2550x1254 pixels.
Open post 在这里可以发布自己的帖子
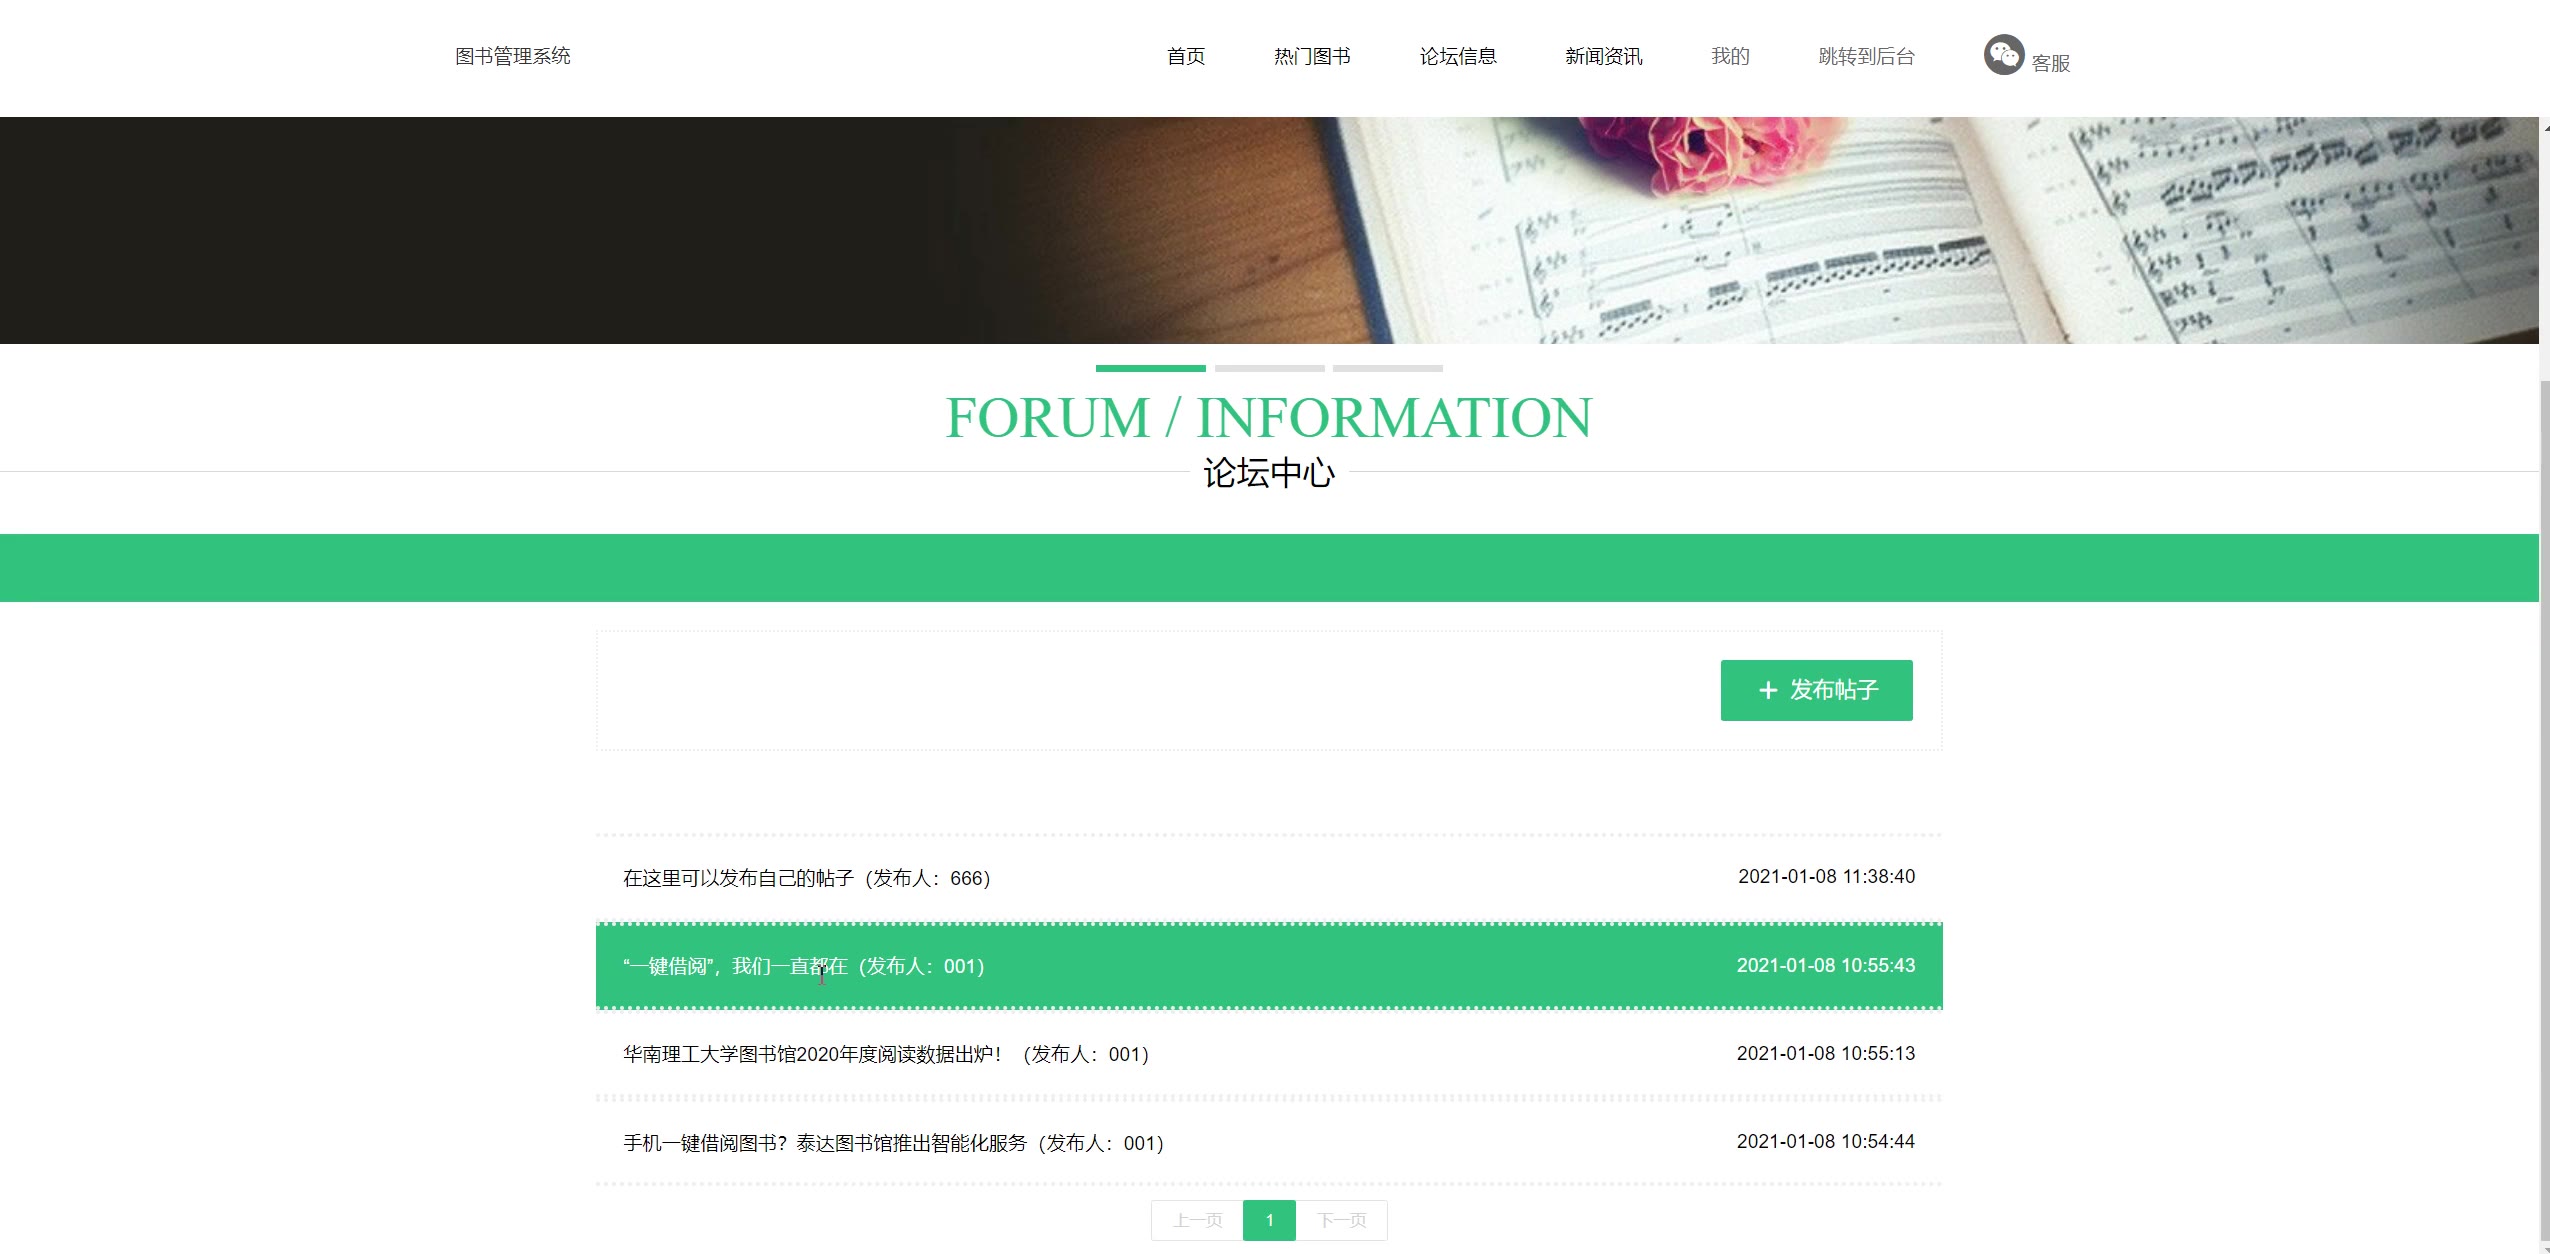pos(806,878)
